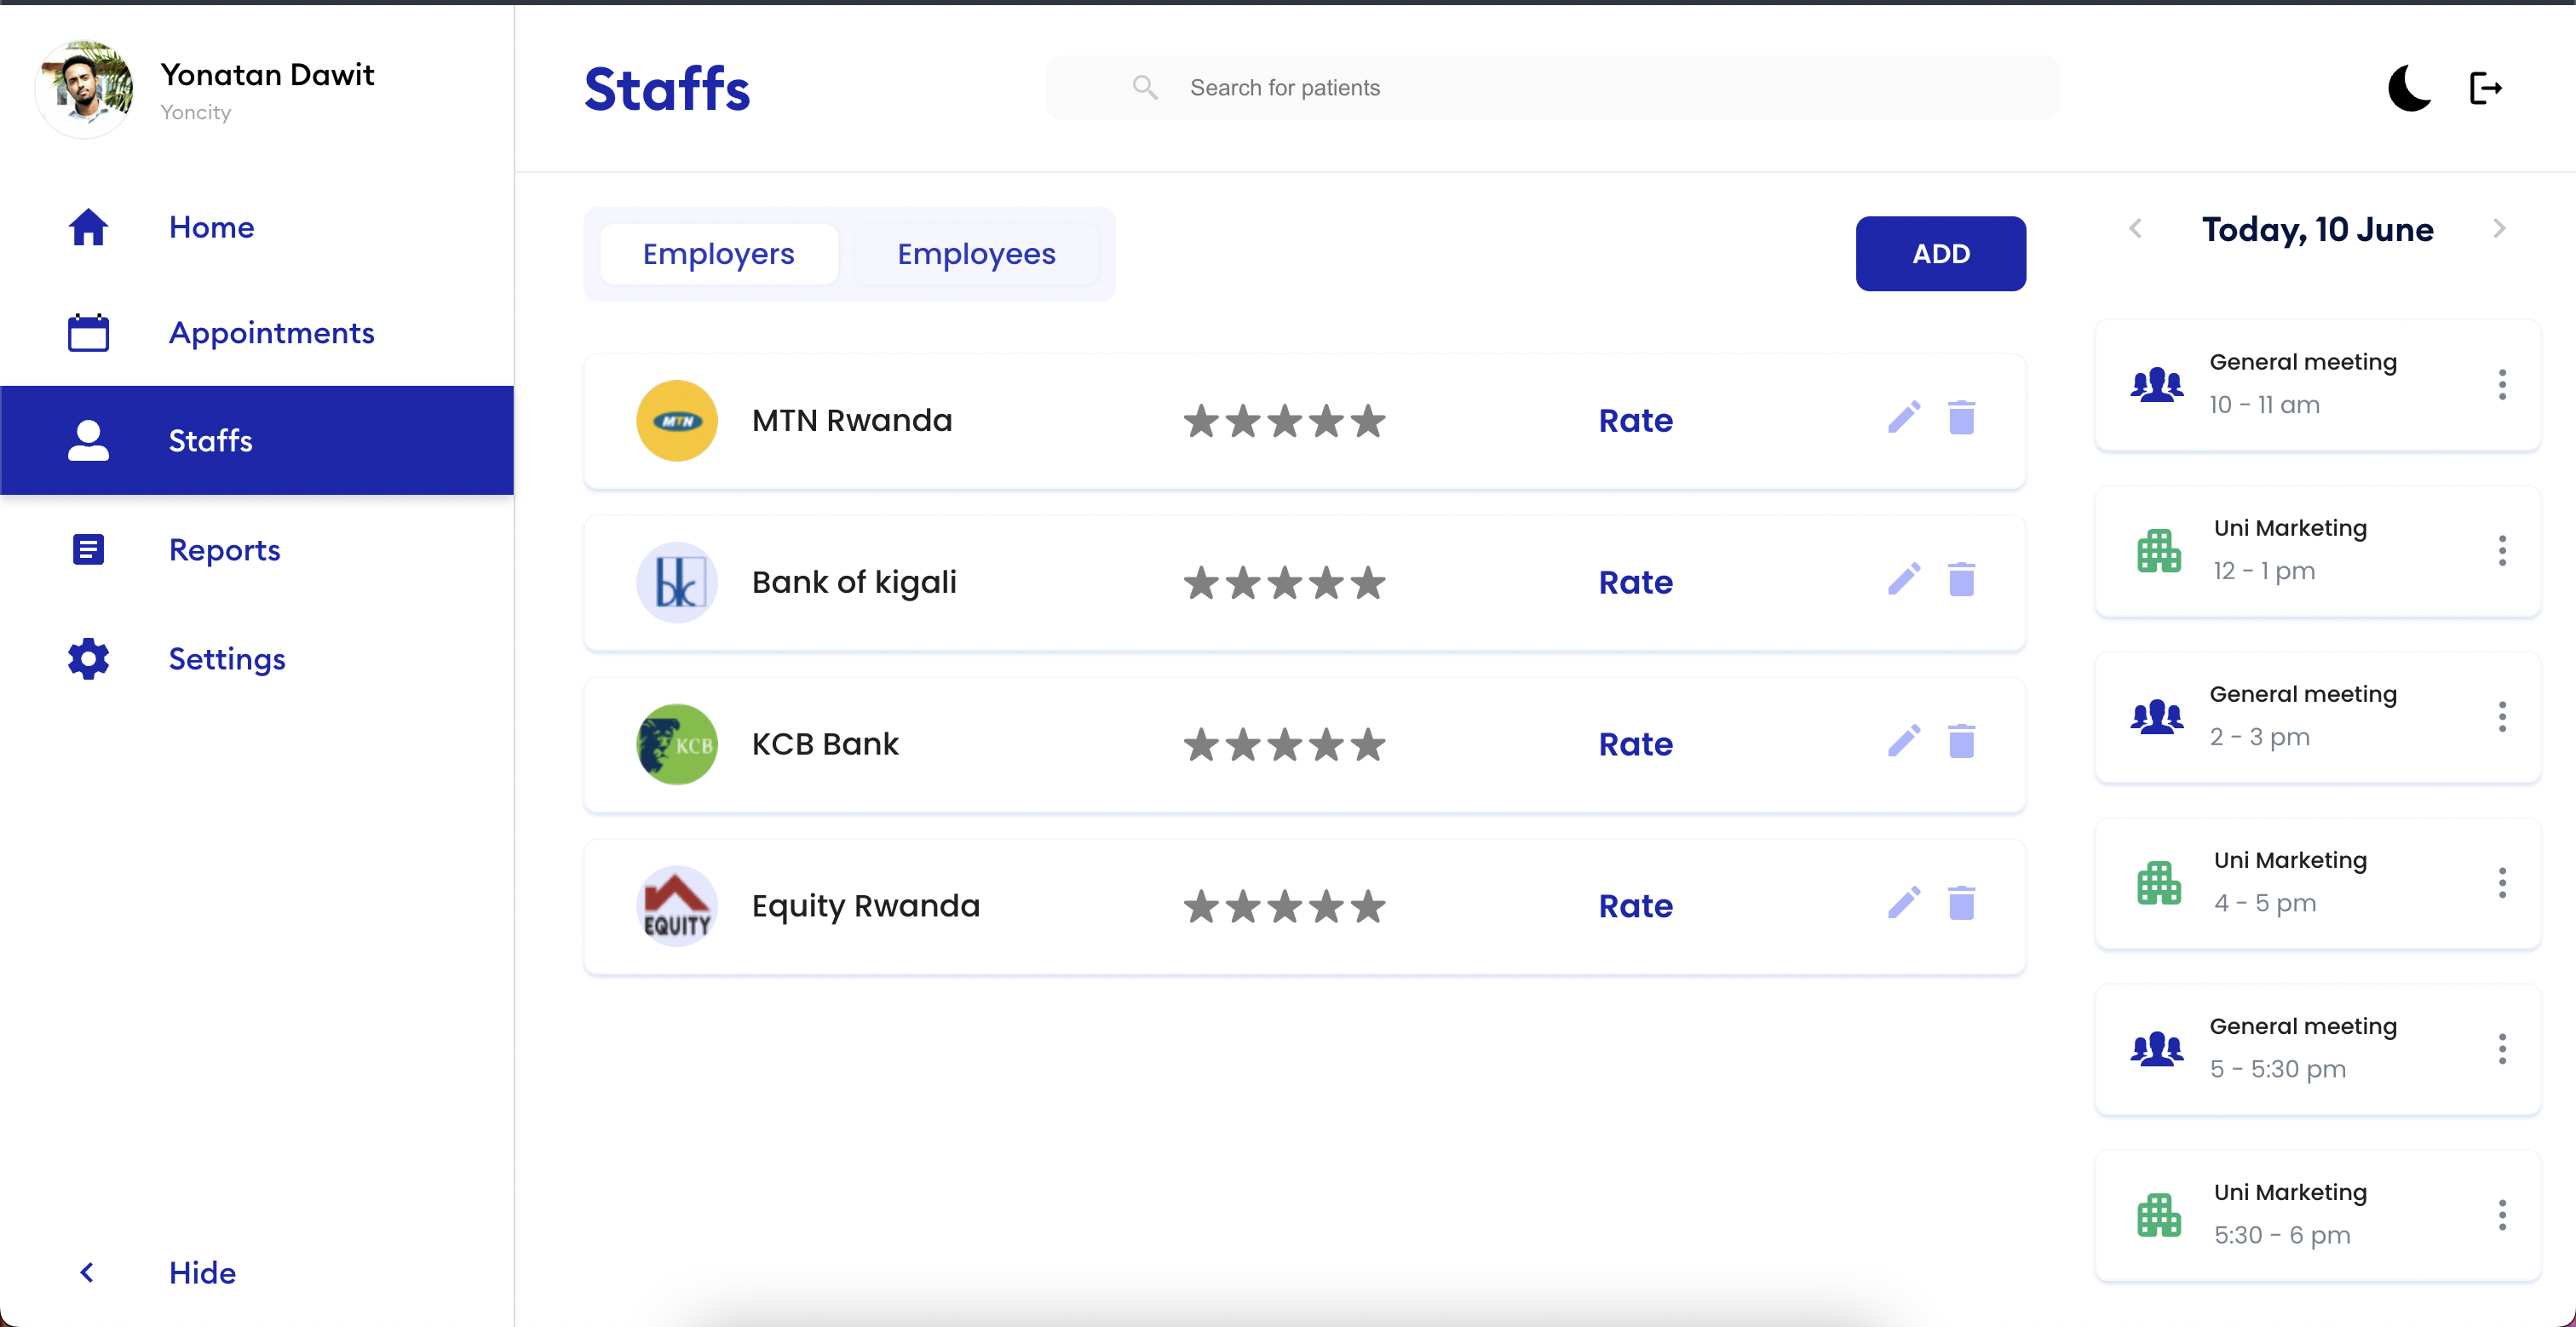The height and width of the screenshot is (1327, 2576).
Task: Switch to the Employees tab
Action: coord(977,254)
